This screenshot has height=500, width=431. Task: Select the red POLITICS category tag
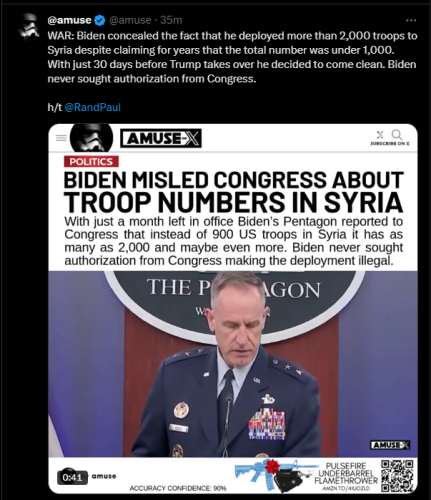(x=91, y=162)
